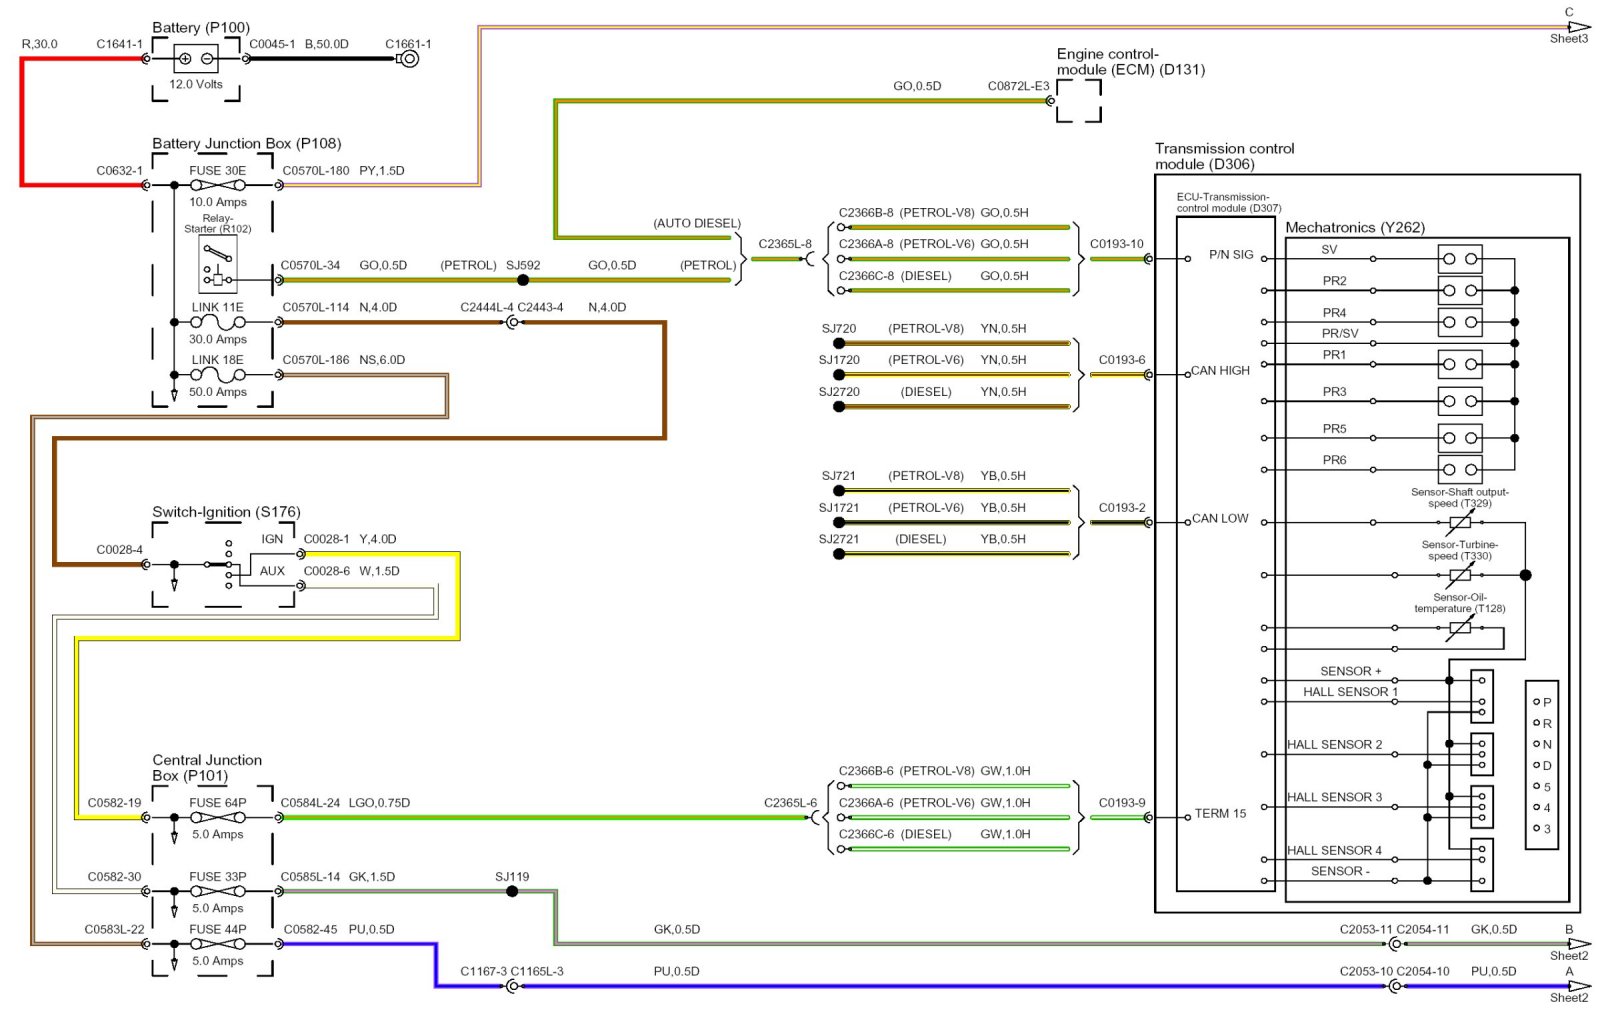Screen dimensions: 1600x1010
Task: Click the Battery (P100) symbol
Action: click(195, 59)
